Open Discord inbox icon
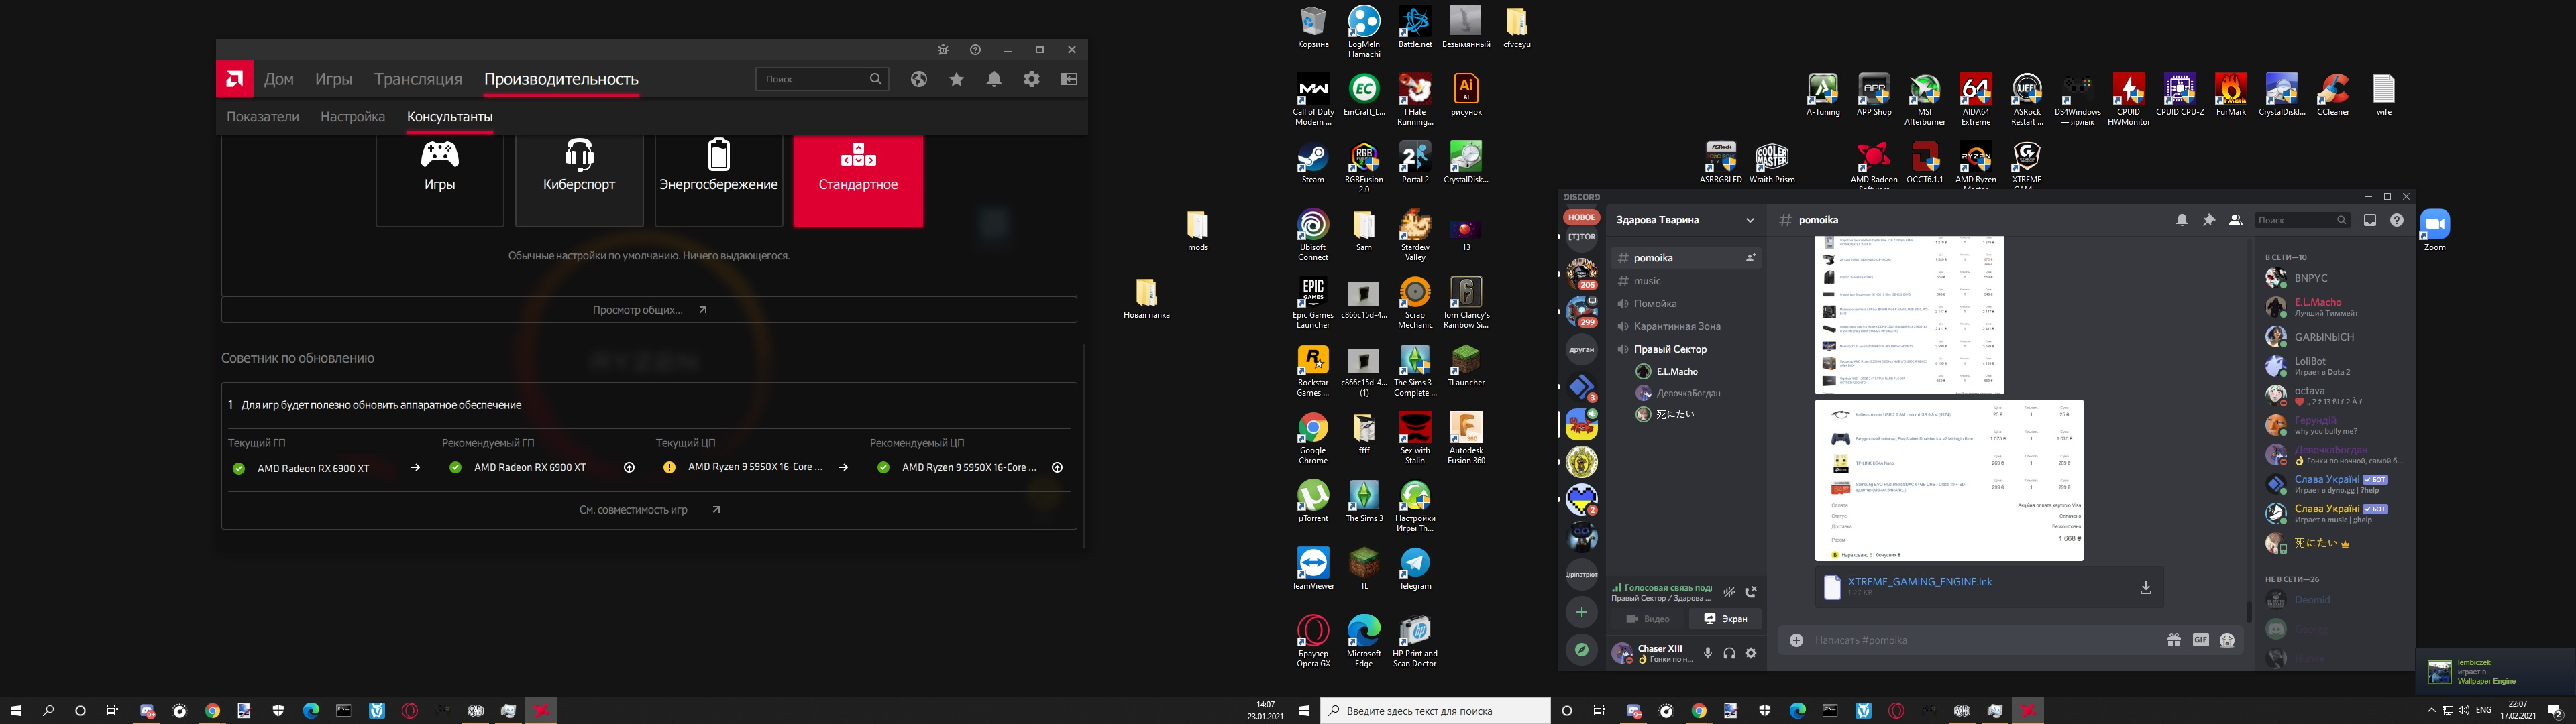This screenshot has height=724, width=2576. 2370,220
